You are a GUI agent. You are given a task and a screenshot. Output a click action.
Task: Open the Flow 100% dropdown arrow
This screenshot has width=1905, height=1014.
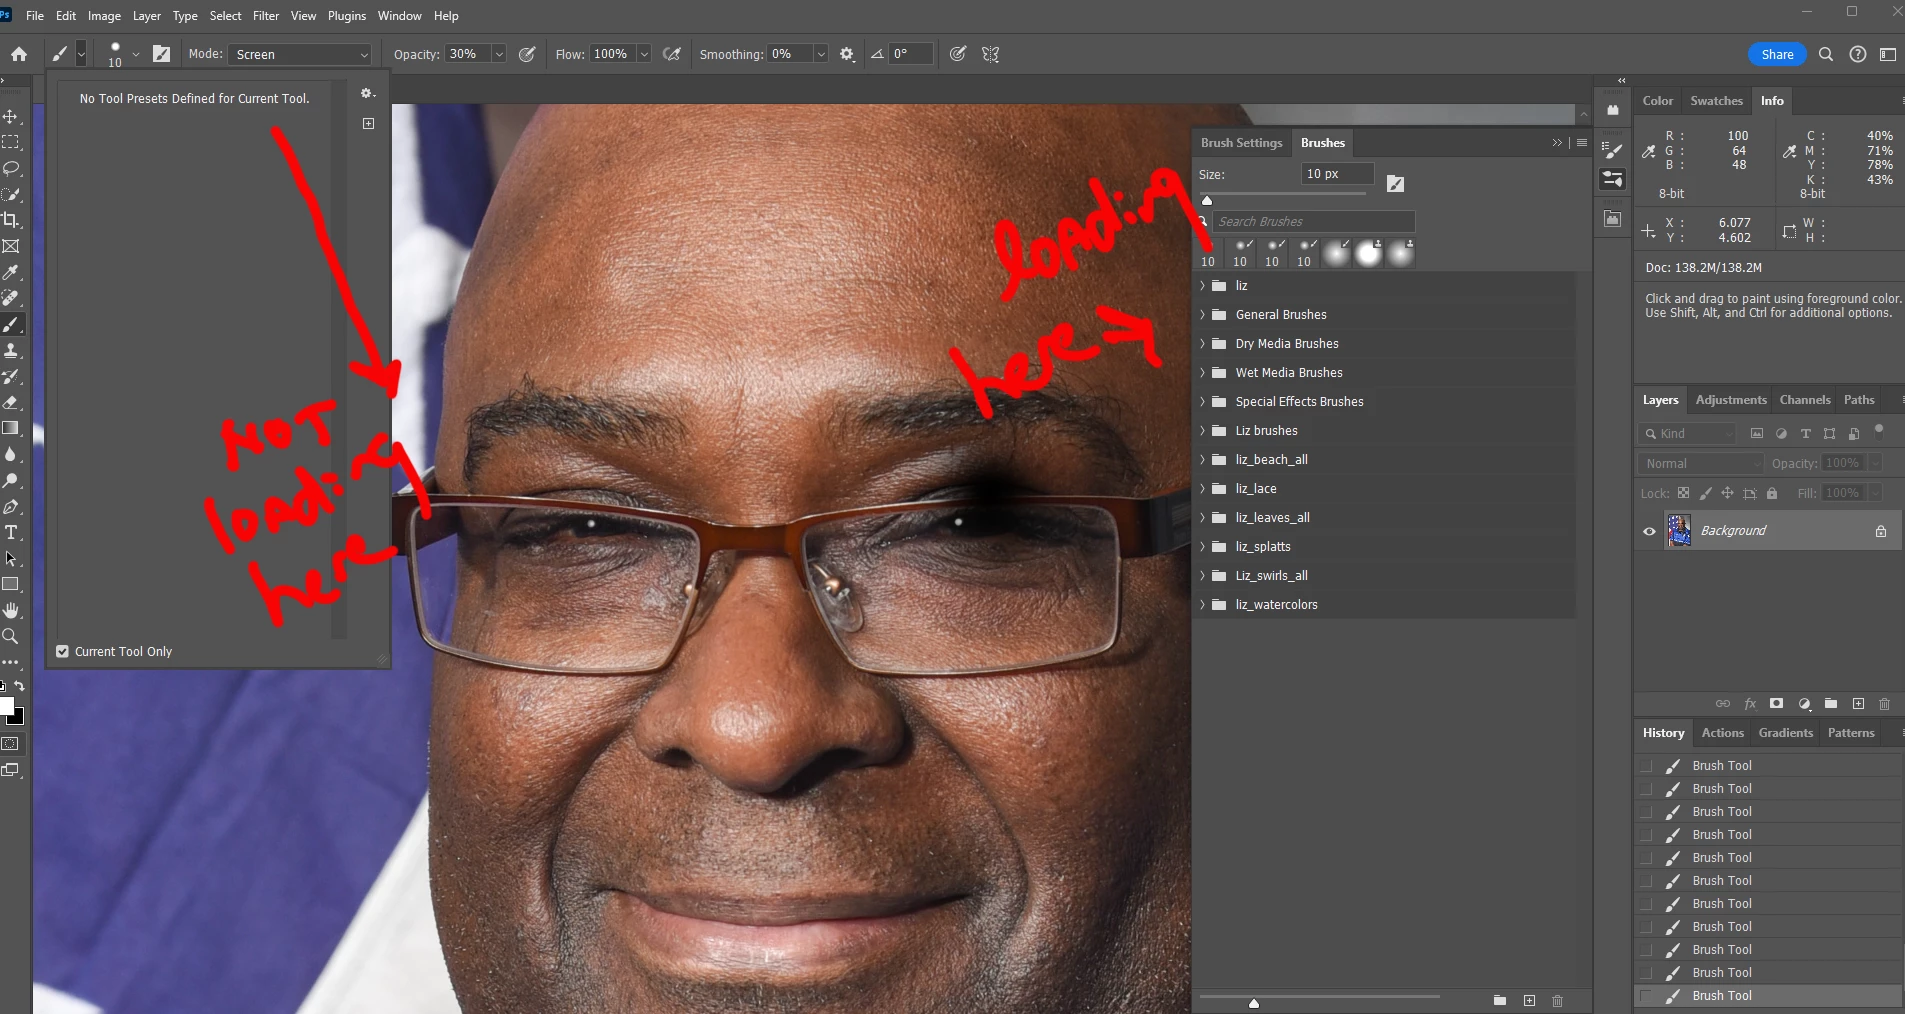(x=644, y=54)
